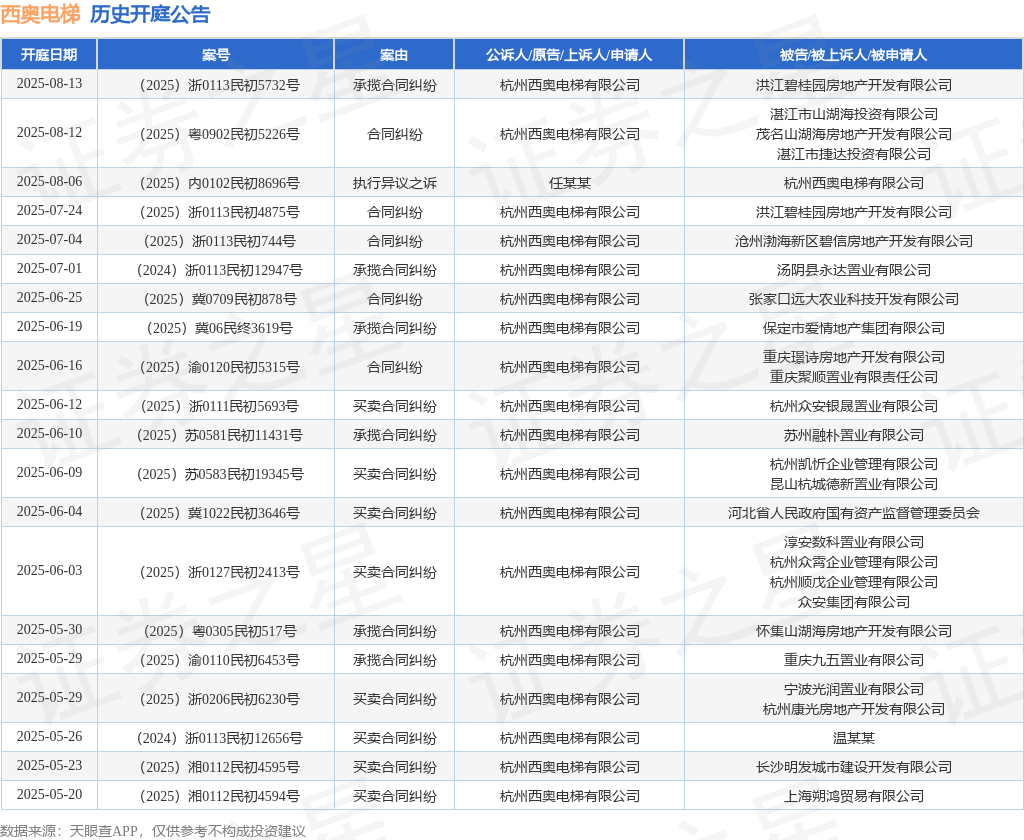This screenshot has width=1024, height=840.
Task: Click defendant 重庆聚顺置业有限责任公司
Action: [x=854, y=377]
